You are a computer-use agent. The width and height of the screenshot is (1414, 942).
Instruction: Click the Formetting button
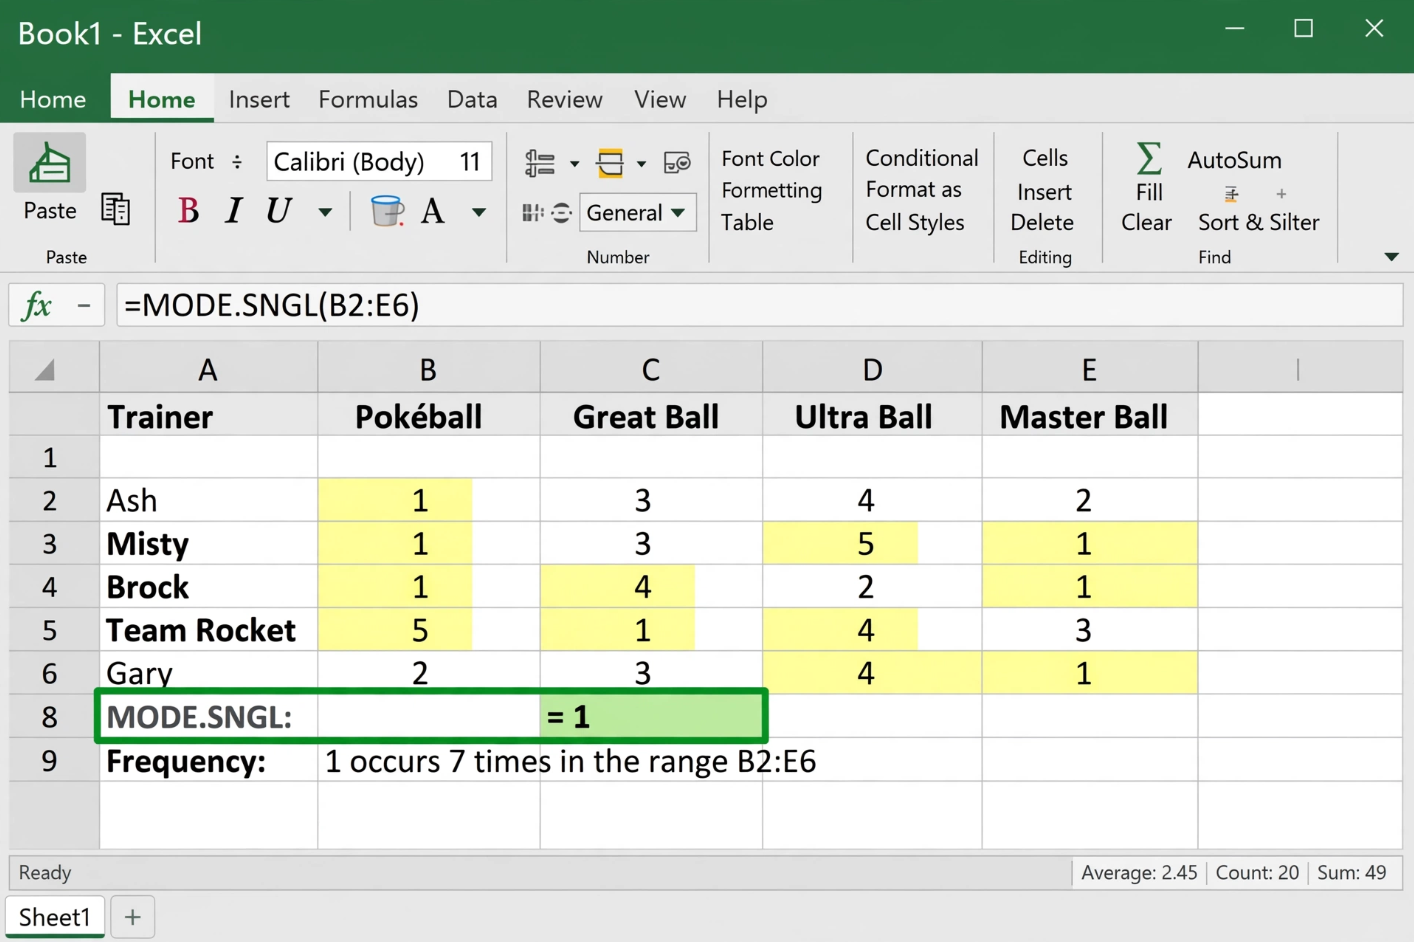point(771,190)
